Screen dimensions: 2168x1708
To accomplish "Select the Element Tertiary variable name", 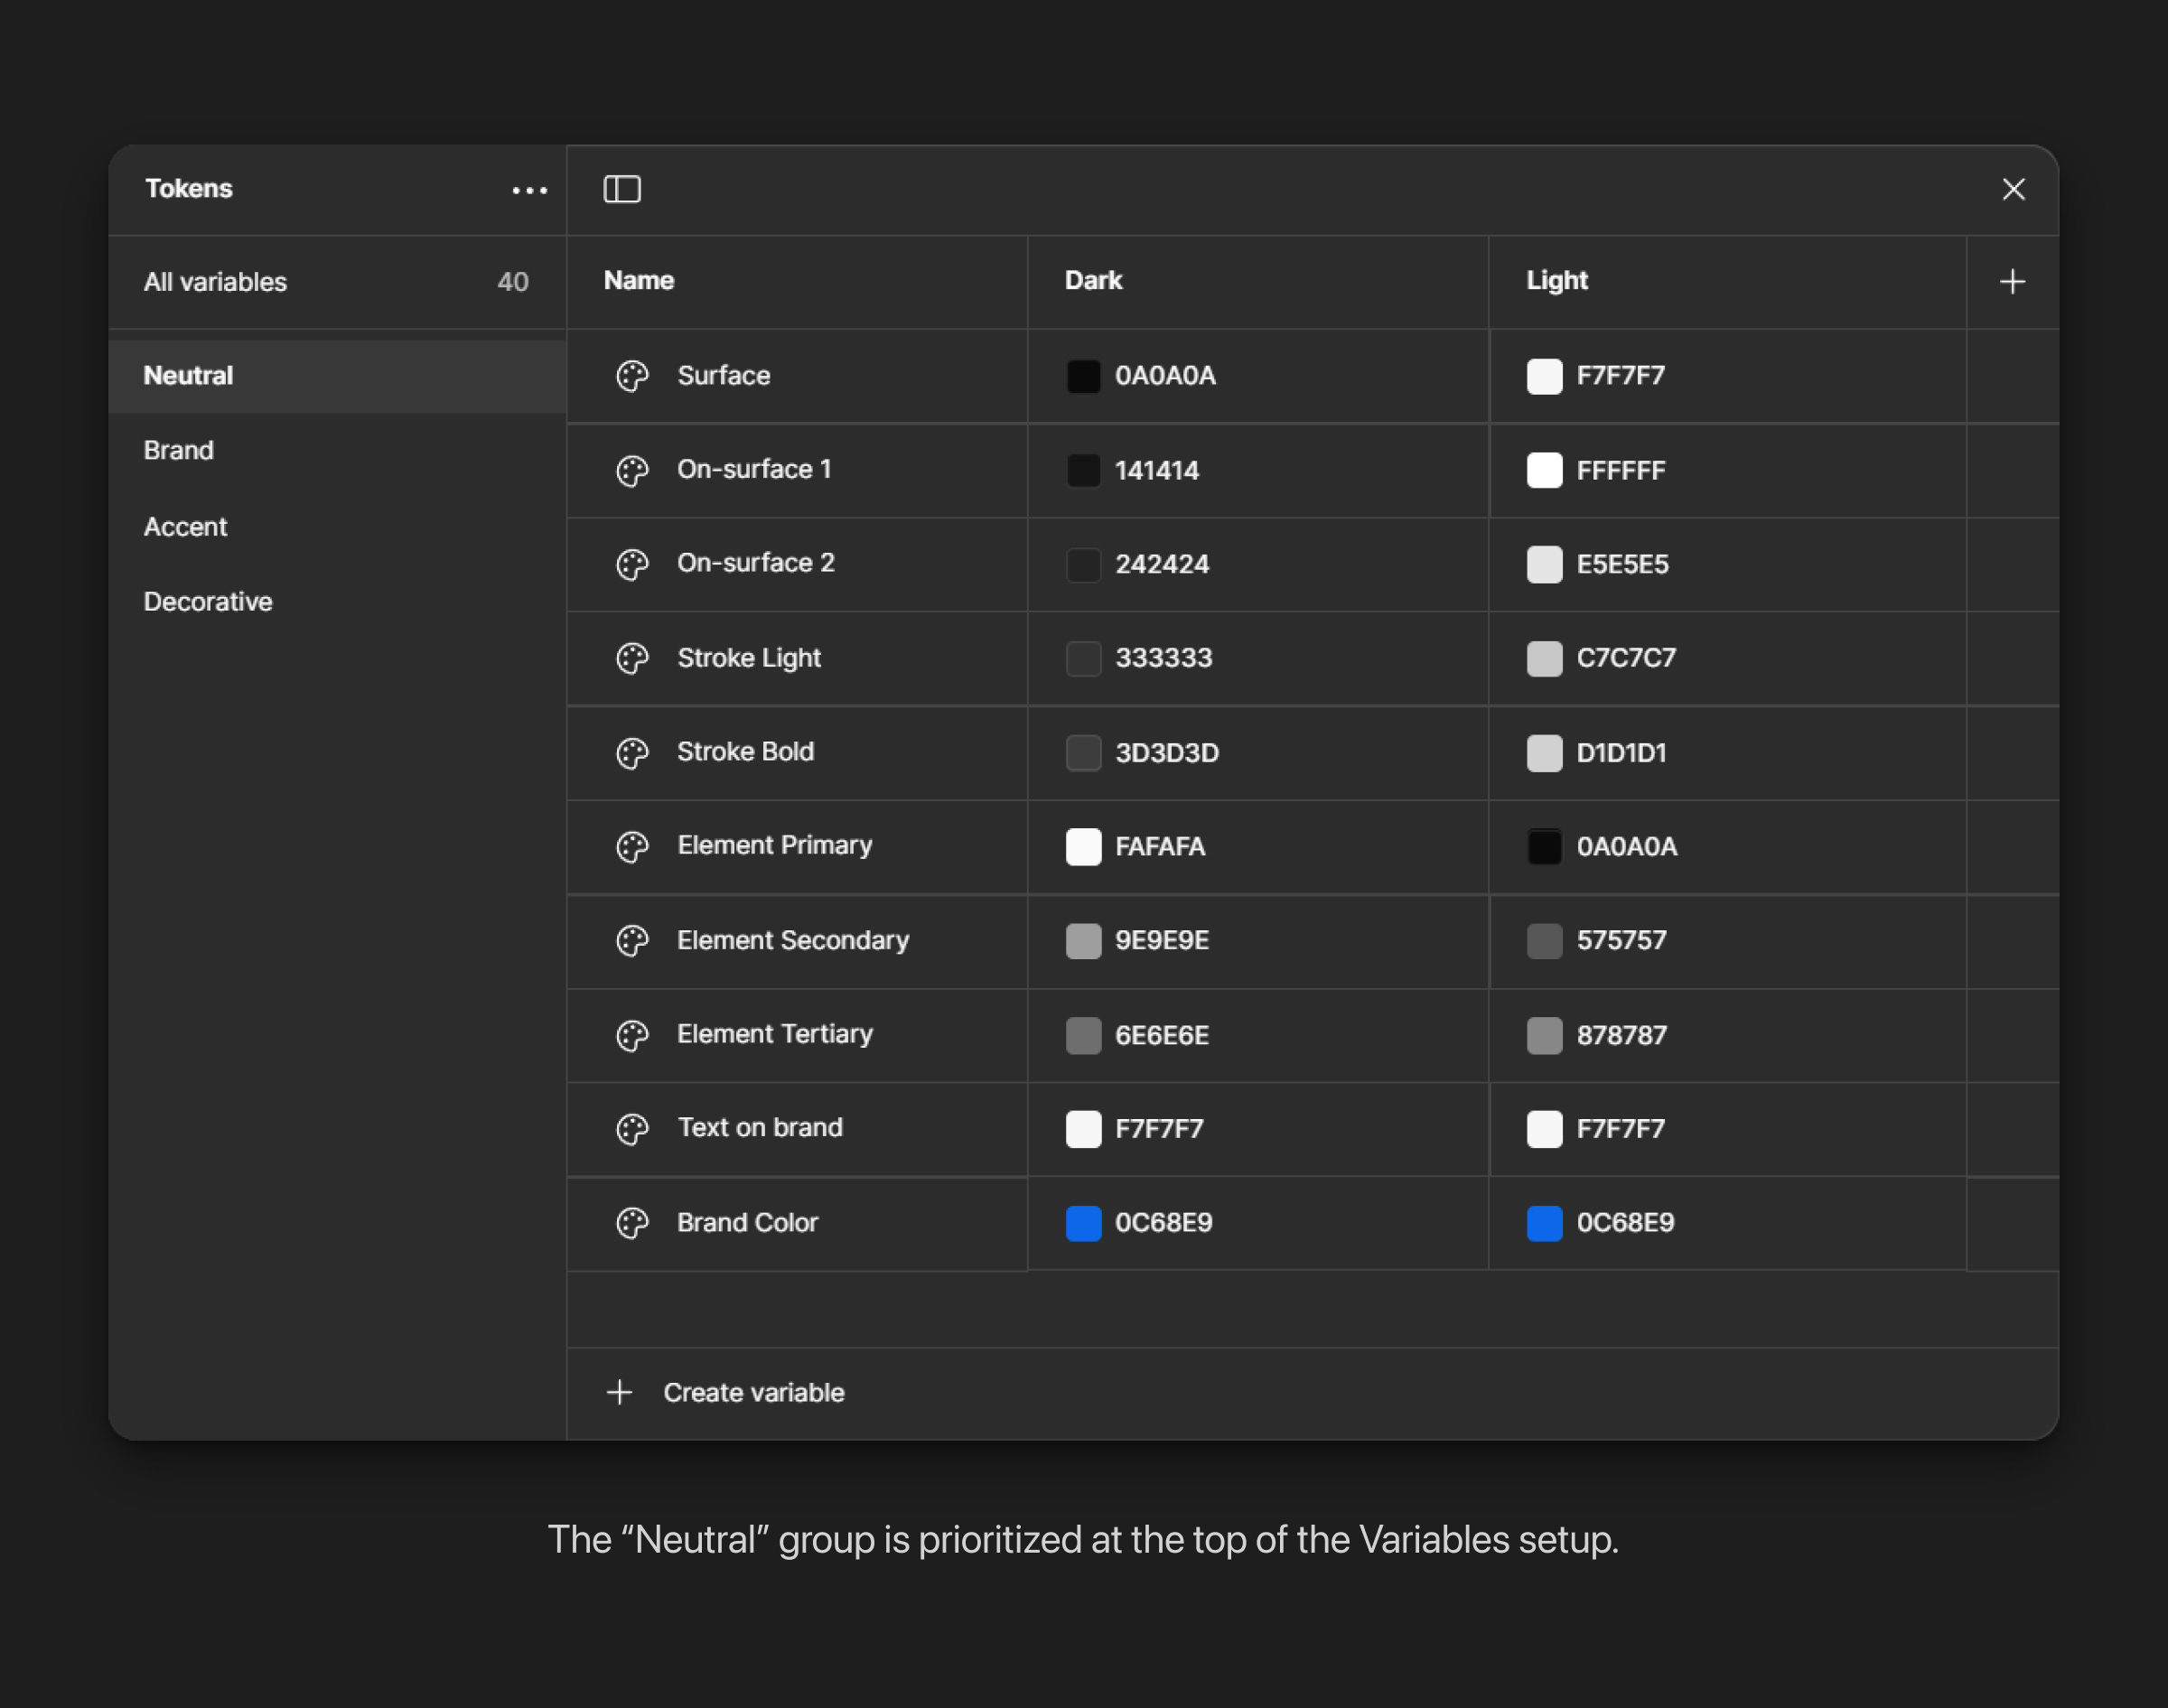I will coord(775,1034).
